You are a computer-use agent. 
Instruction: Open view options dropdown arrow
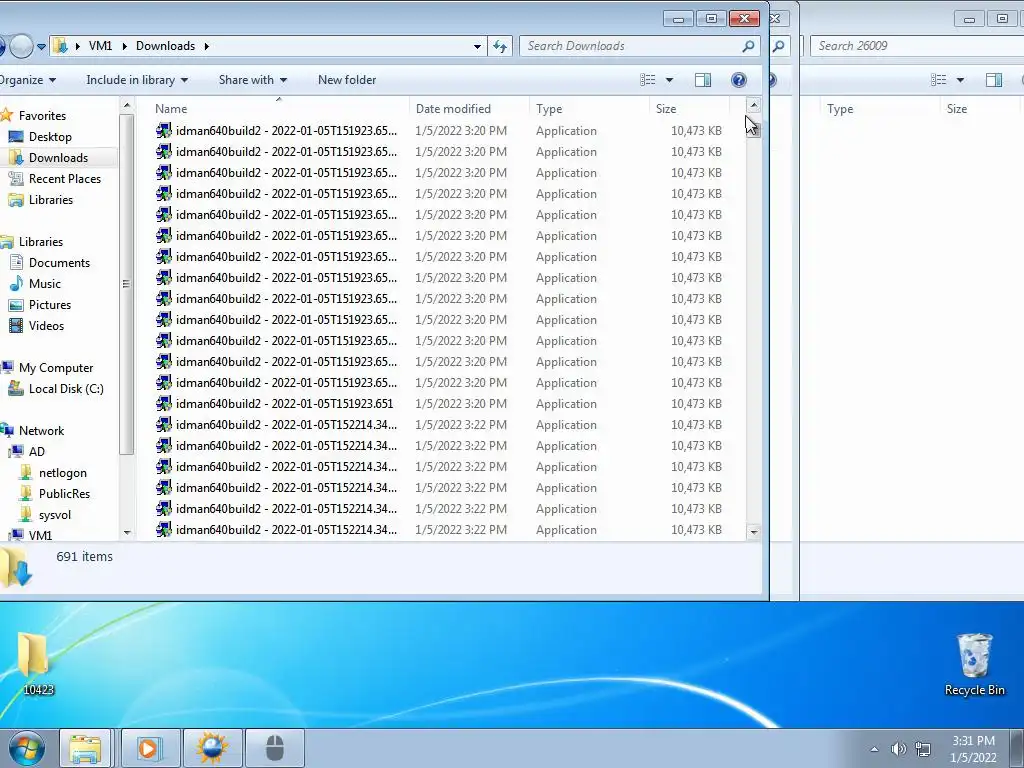pyautogui.click(x=669, y=80)
